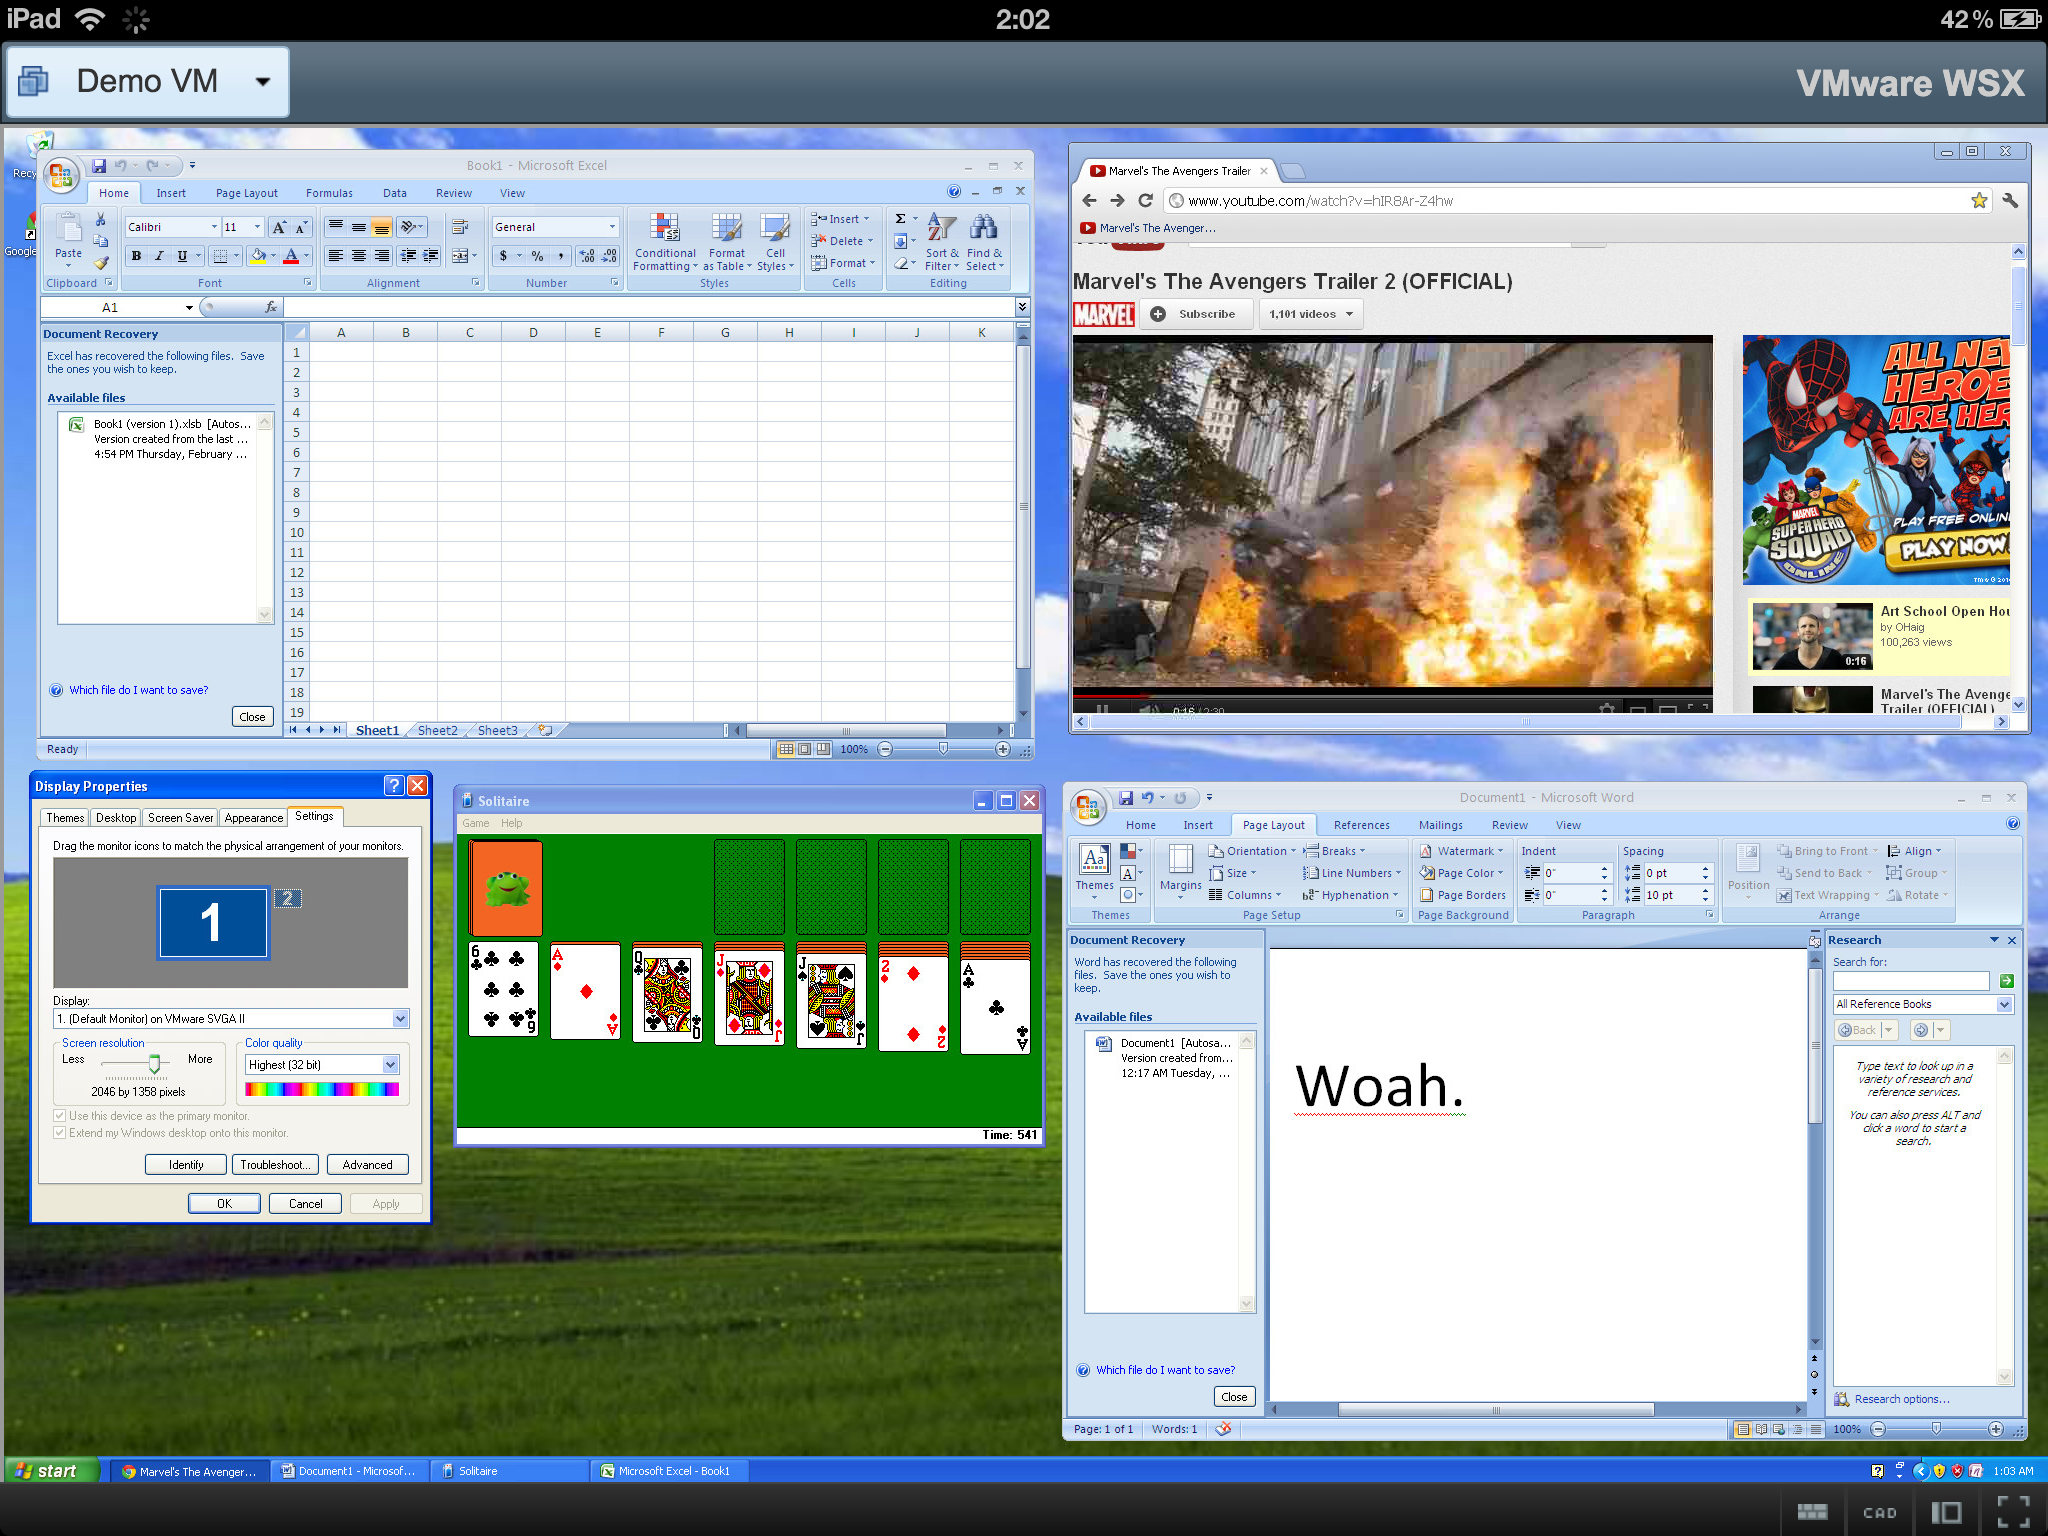
Task: Toggle Bold formatting in Excel ribbon
Action: (x=136, y=256)
